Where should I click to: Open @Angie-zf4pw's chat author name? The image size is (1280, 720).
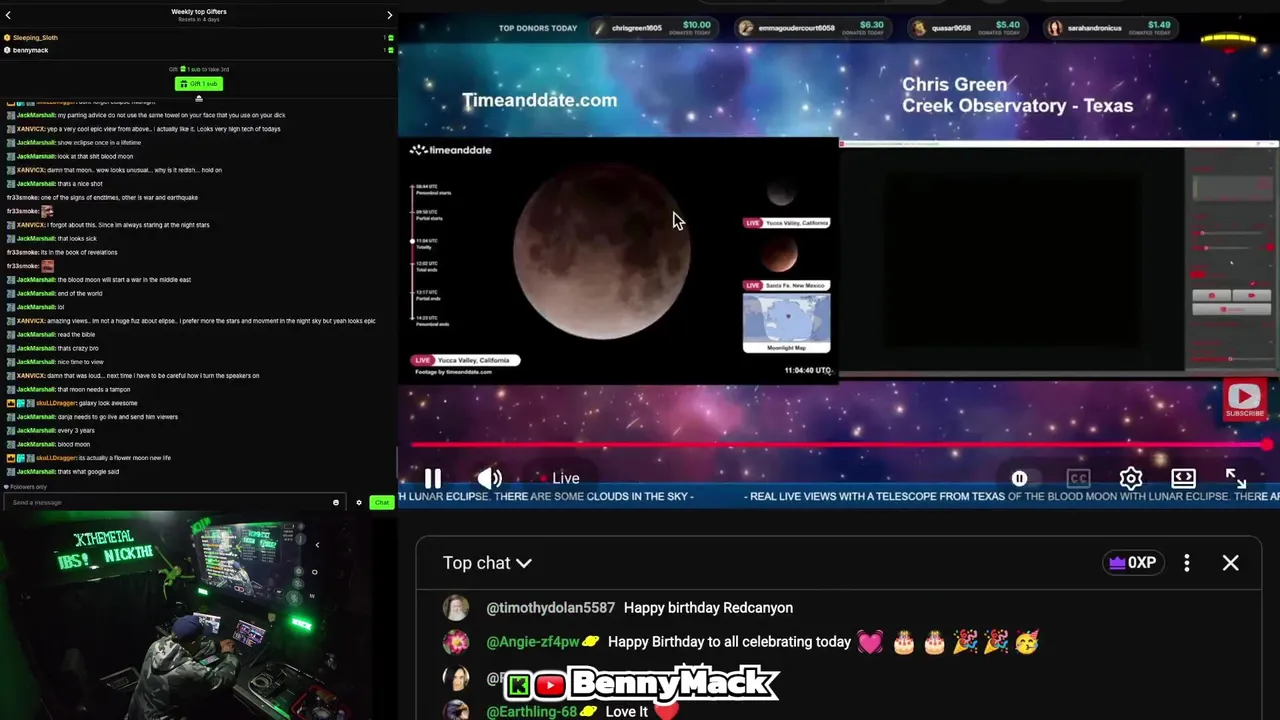point(533,642)
